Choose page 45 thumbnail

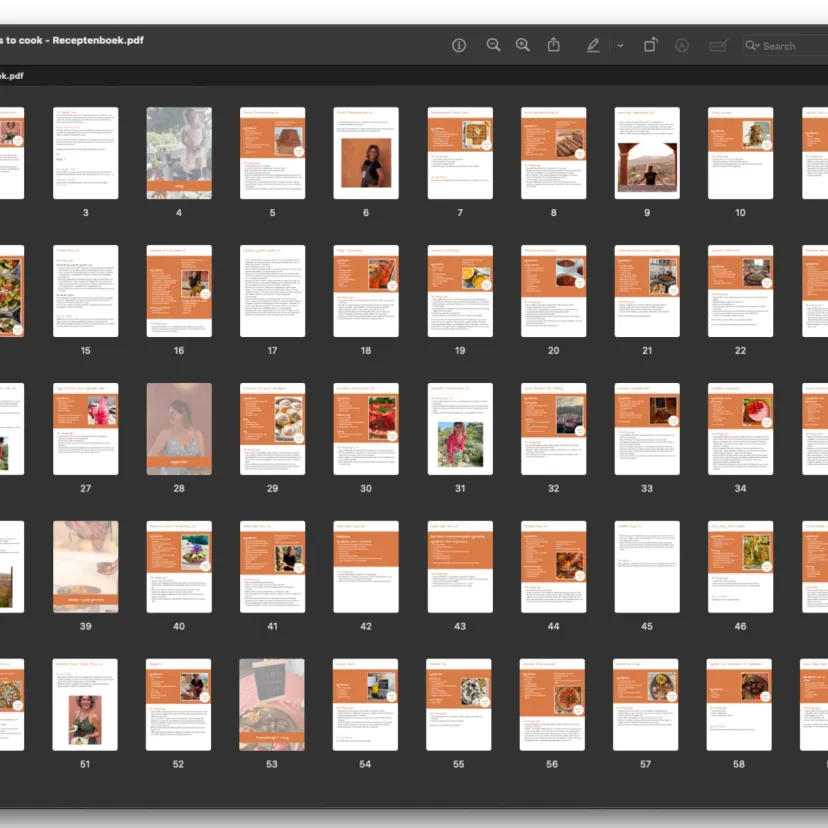(x=647, y=566)
